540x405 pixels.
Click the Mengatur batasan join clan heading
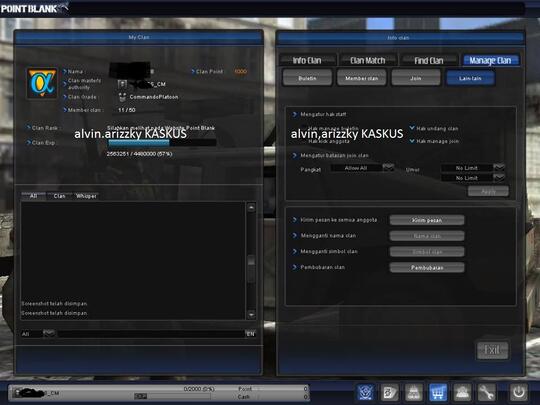334,155
